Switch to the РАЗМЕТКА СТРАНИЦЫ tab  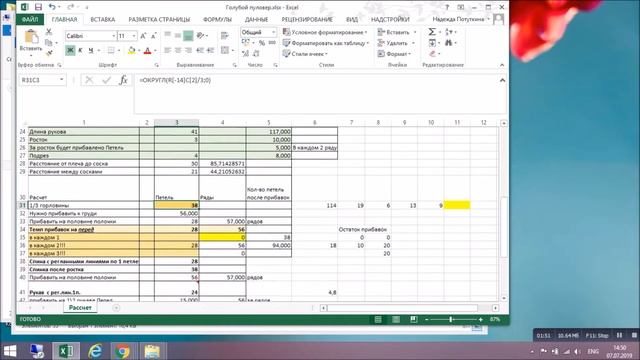(159, 19)
